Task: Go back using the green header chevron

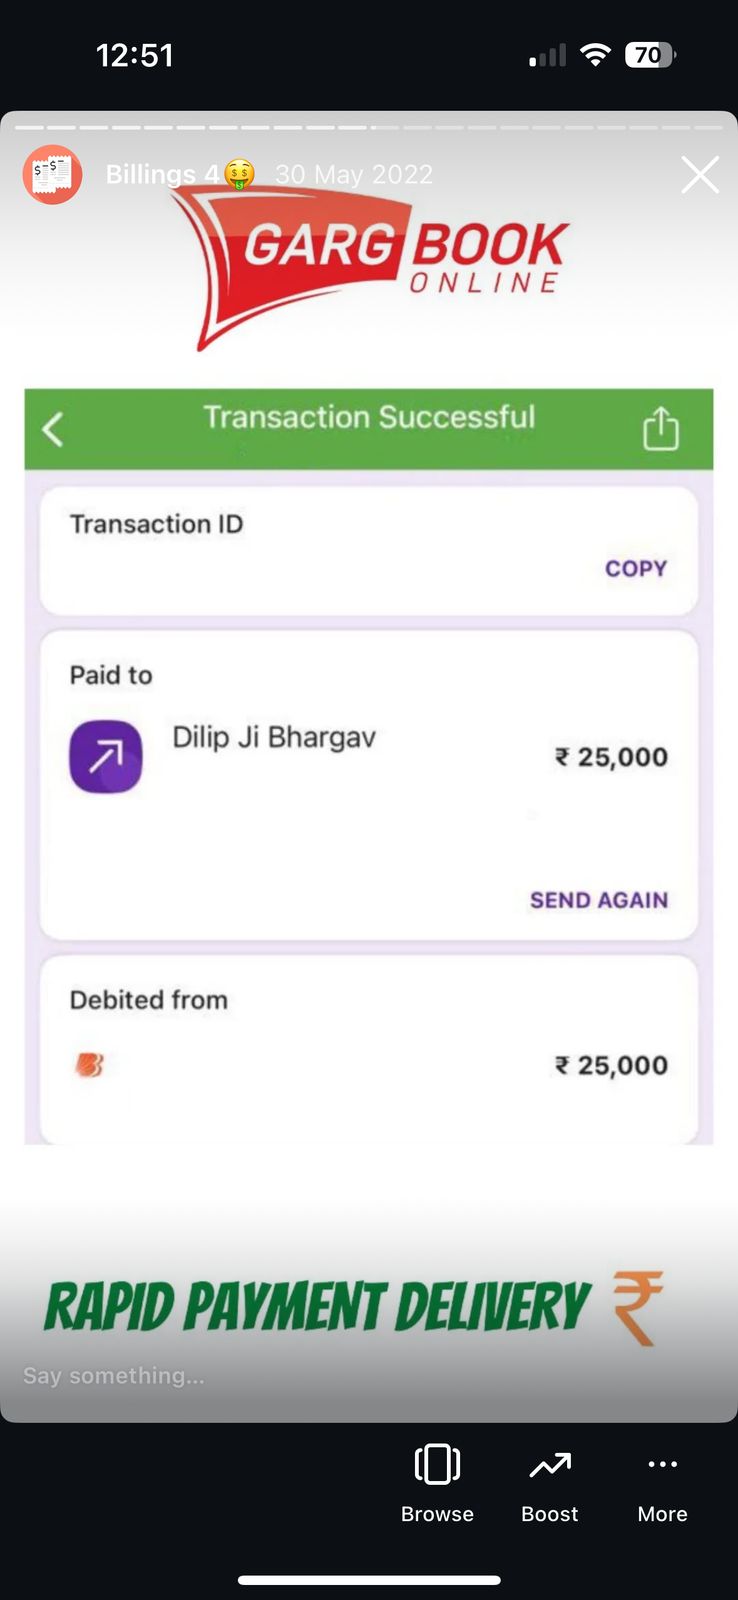Action: (x=53, y=430)
